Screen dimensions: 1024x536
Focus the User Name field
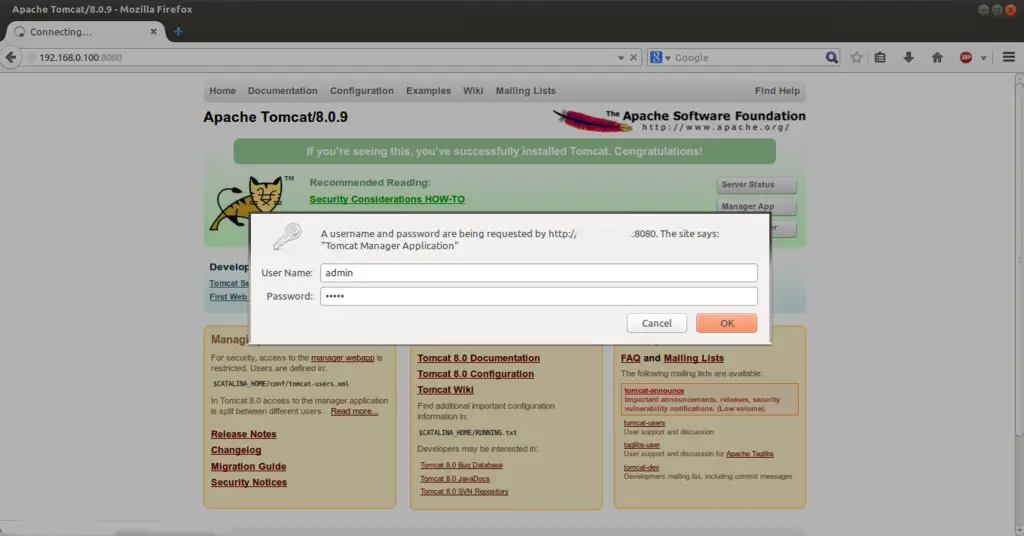[539, 273]
